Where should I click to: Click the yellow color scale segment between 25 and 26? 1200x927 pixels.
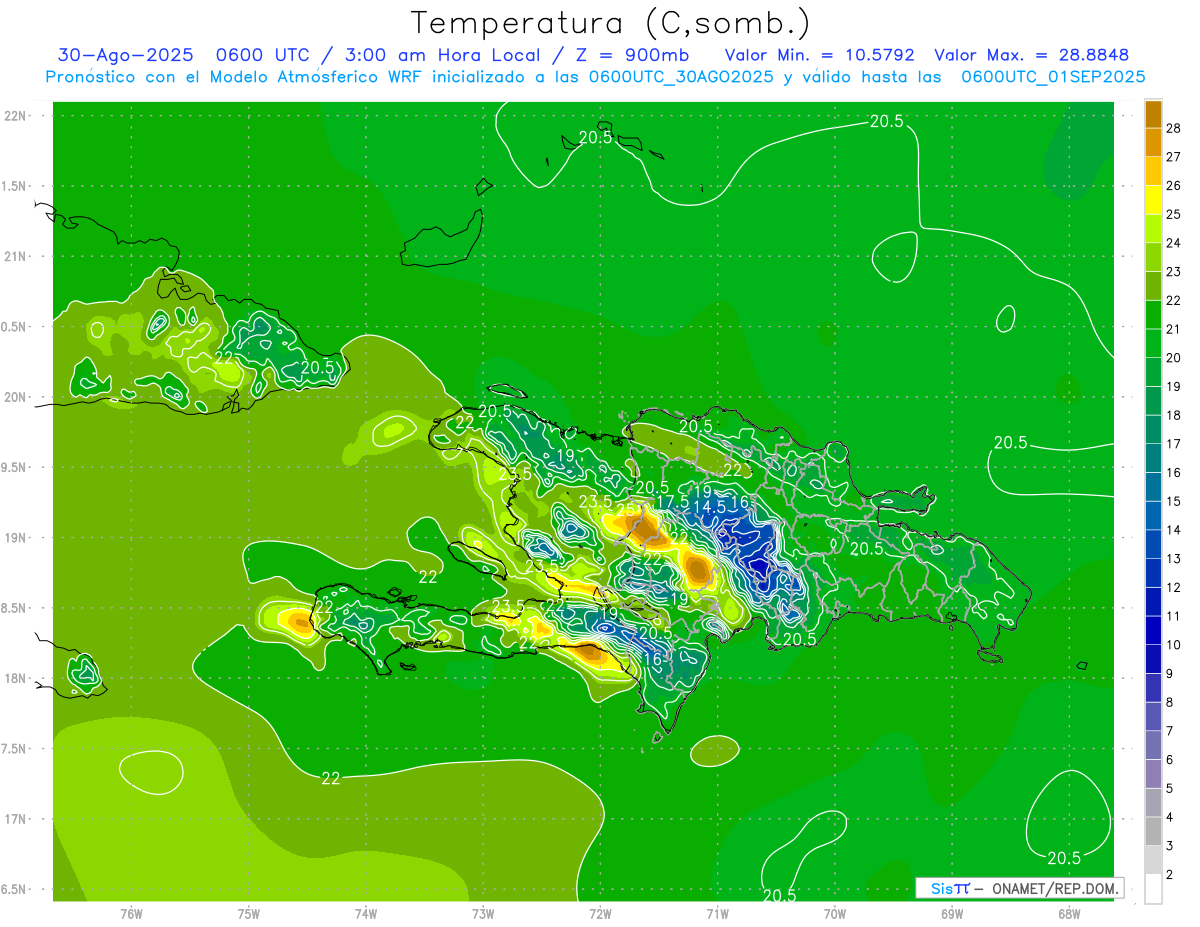pos(1153,200)
